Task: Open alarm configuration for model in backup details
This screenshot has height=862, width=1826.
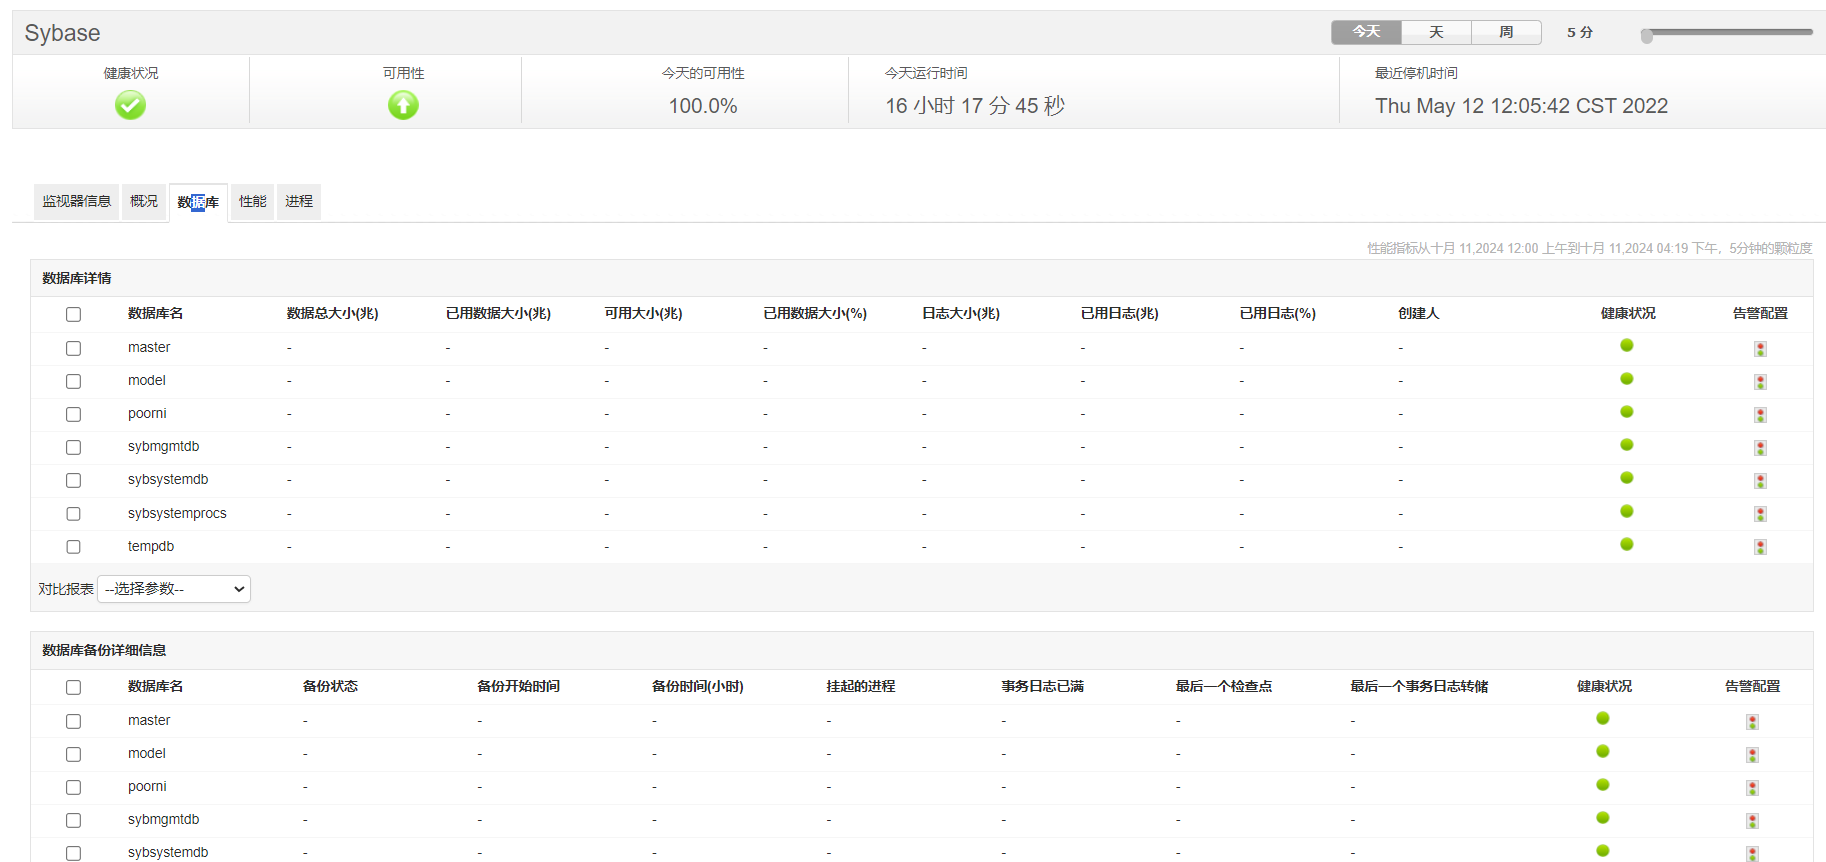Action: click(1752, 755)
